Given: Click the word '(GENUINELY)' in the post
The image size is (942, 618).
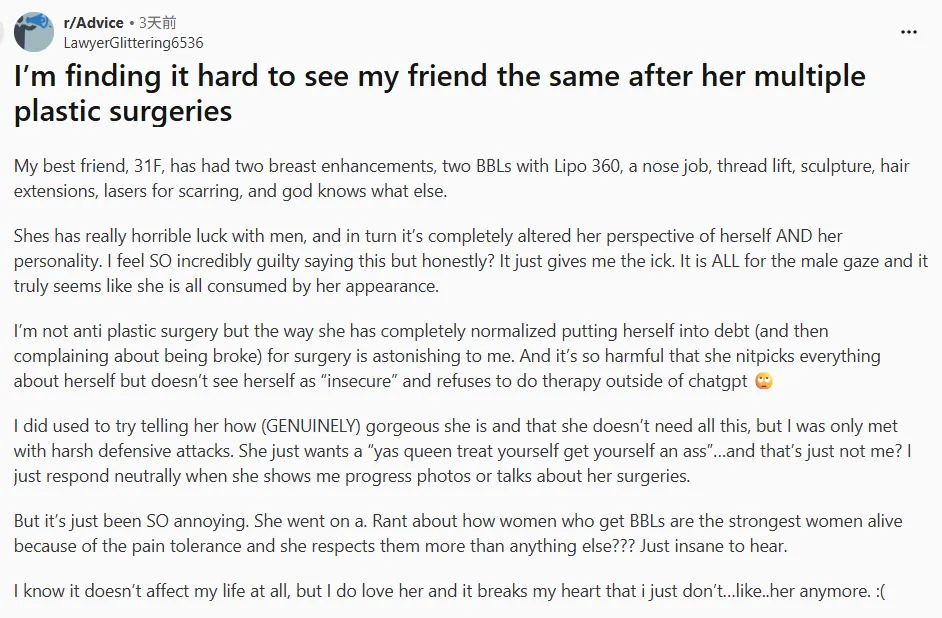Looking at the screenshot, I should tap(311, 426).
